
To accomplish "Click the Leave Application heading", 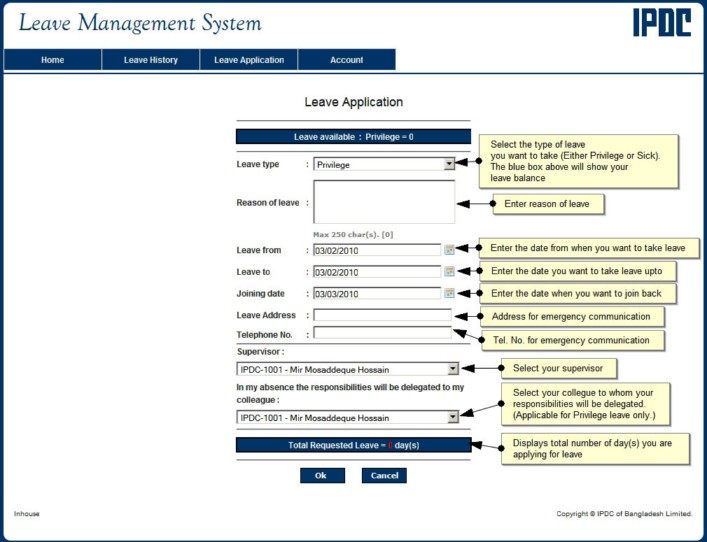I will click(x=354, y=102).
